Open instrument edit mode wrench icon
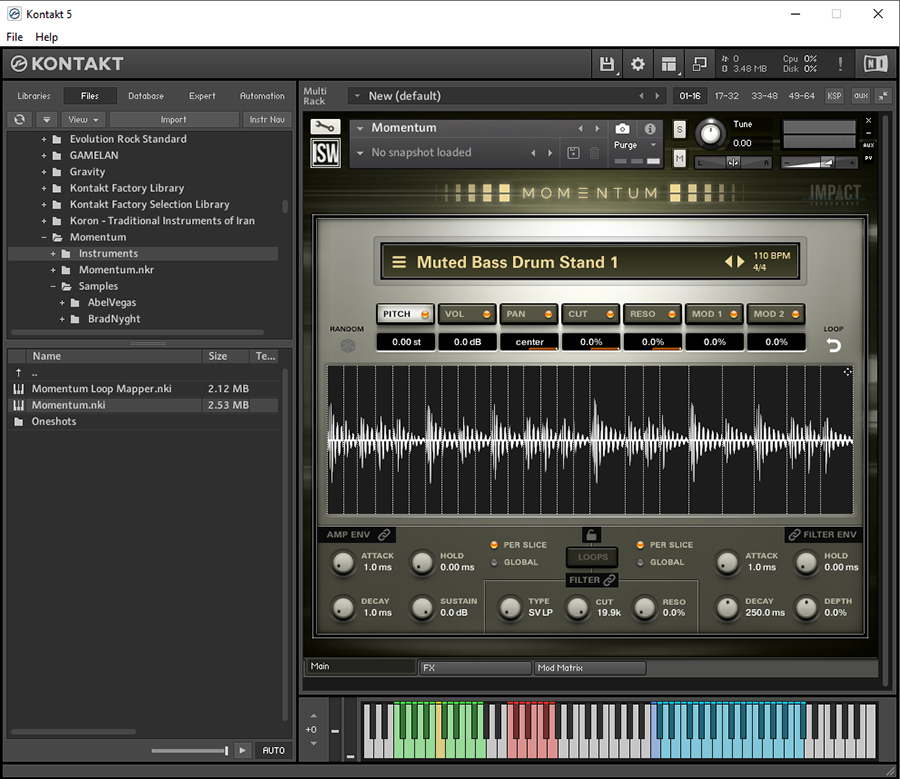The width and height of the screenshot is (900, 779). [x=325, y=126]
